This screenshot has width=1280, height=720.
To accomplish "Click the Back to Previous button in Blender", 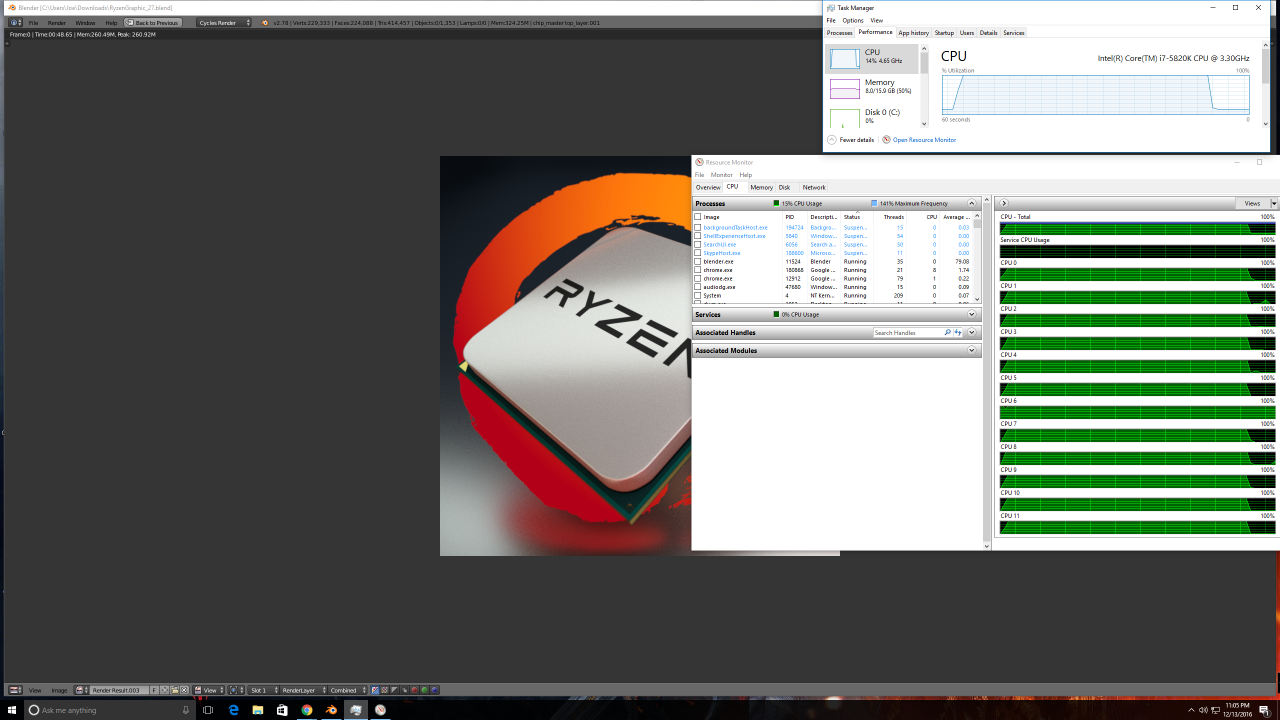I will pos(153,22).
